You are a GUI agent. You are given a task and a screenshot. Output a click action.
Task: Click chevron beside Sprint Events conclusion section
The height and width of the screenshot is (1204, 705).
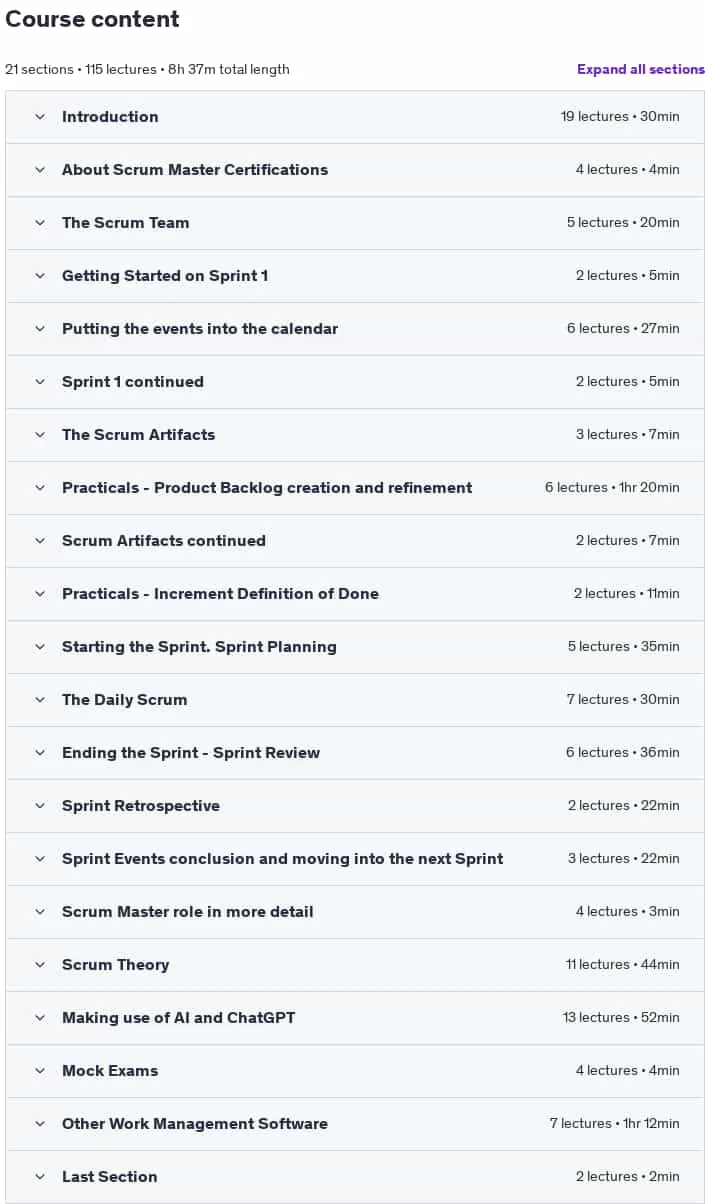[40, 858]
